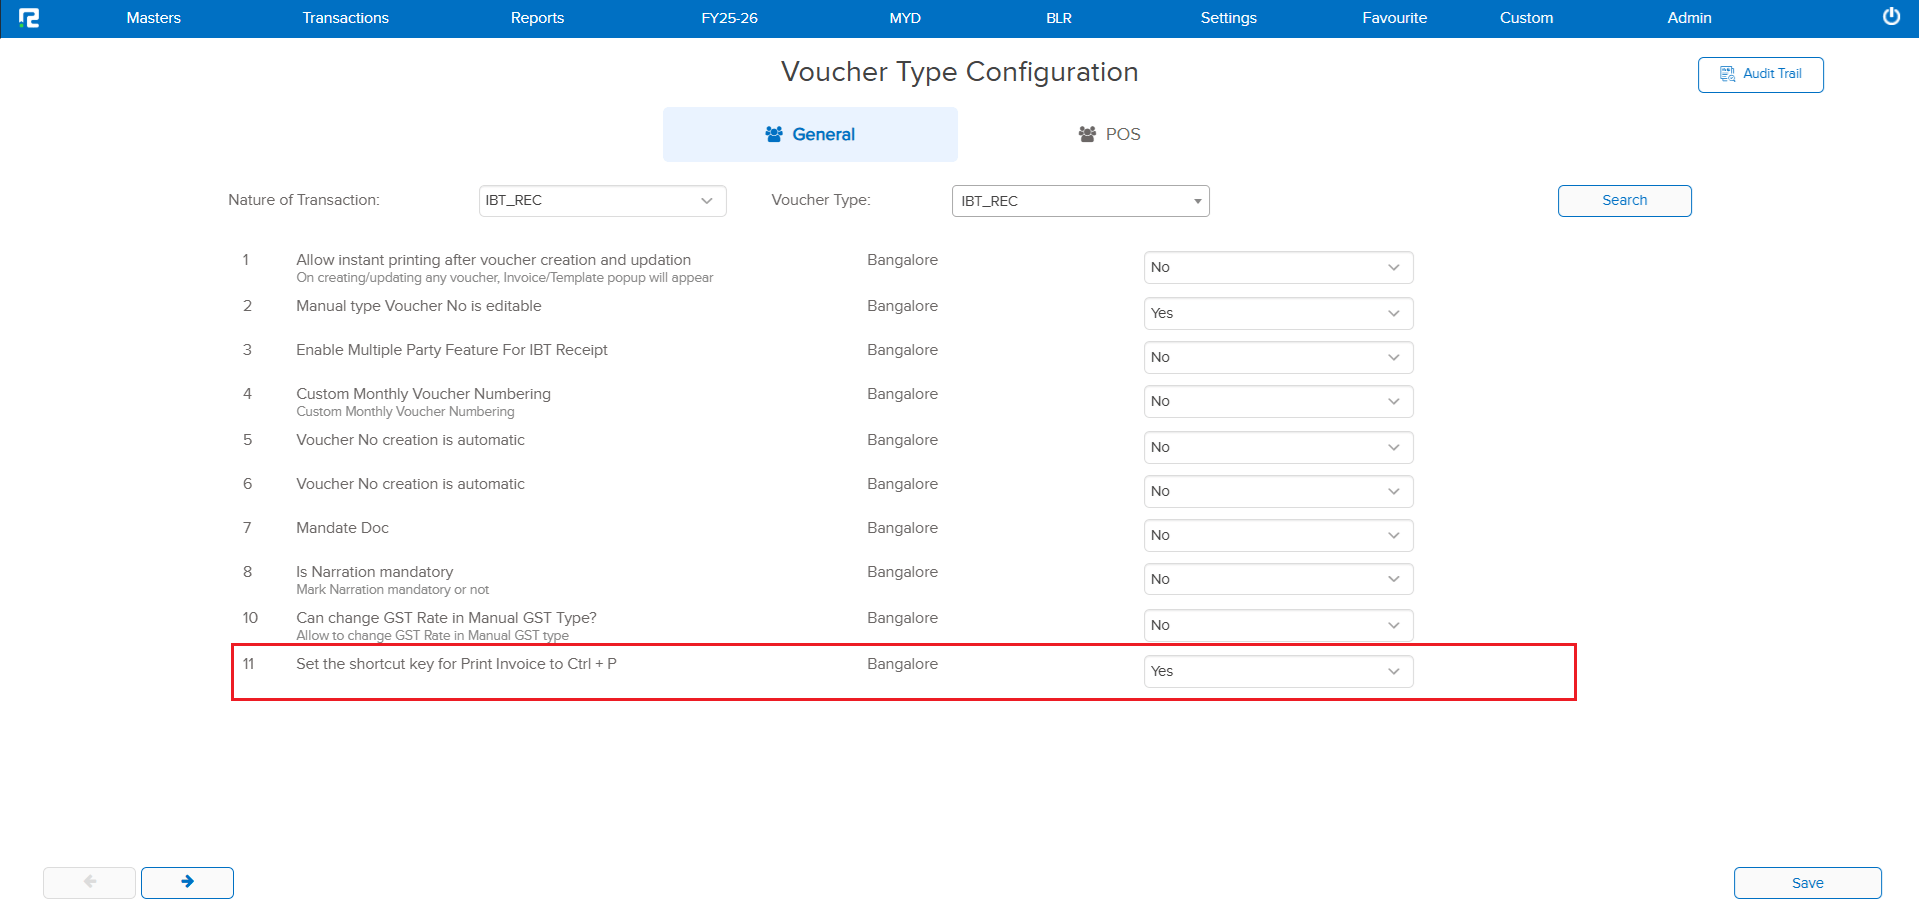Click the power logout icon
The image size is (1919, 908).
[x=1891, y=17]
